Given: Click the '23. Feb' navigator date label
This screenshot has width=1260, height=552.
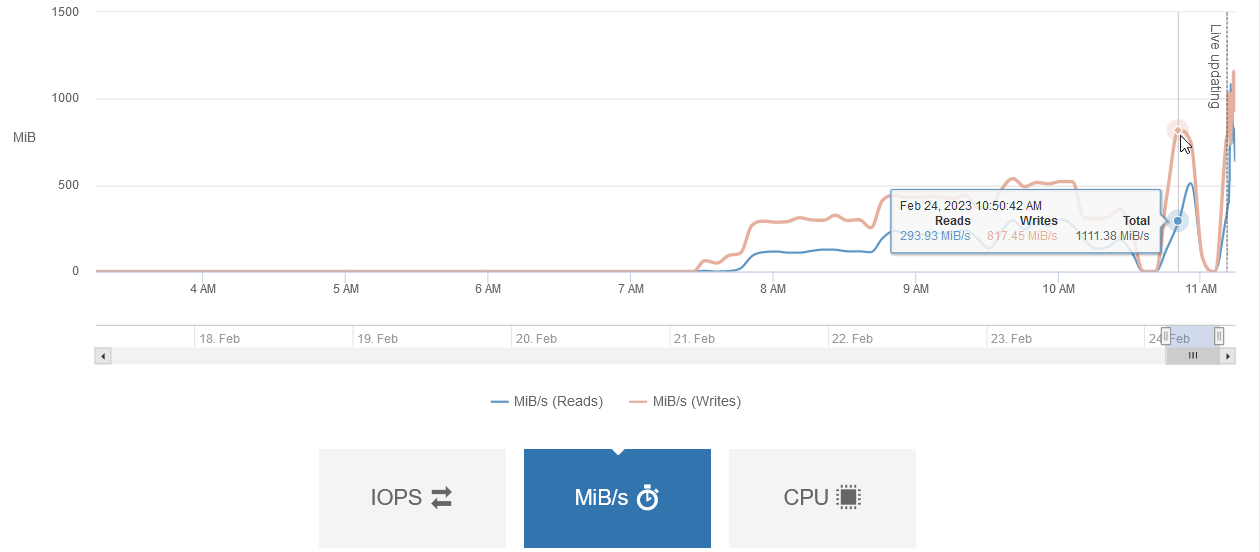Looking at the screenshot, I should [x=1011, y=339].
